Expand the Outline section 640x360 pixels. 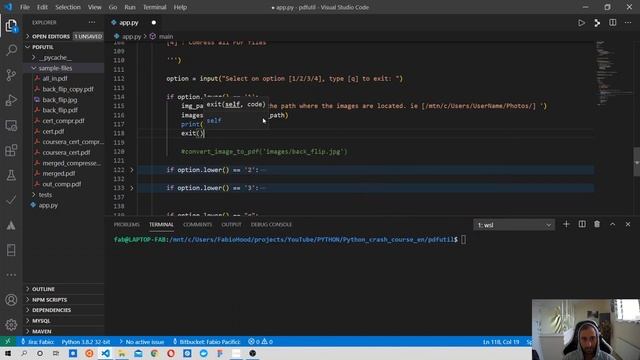pyautogui.click(x=64, y=289)
